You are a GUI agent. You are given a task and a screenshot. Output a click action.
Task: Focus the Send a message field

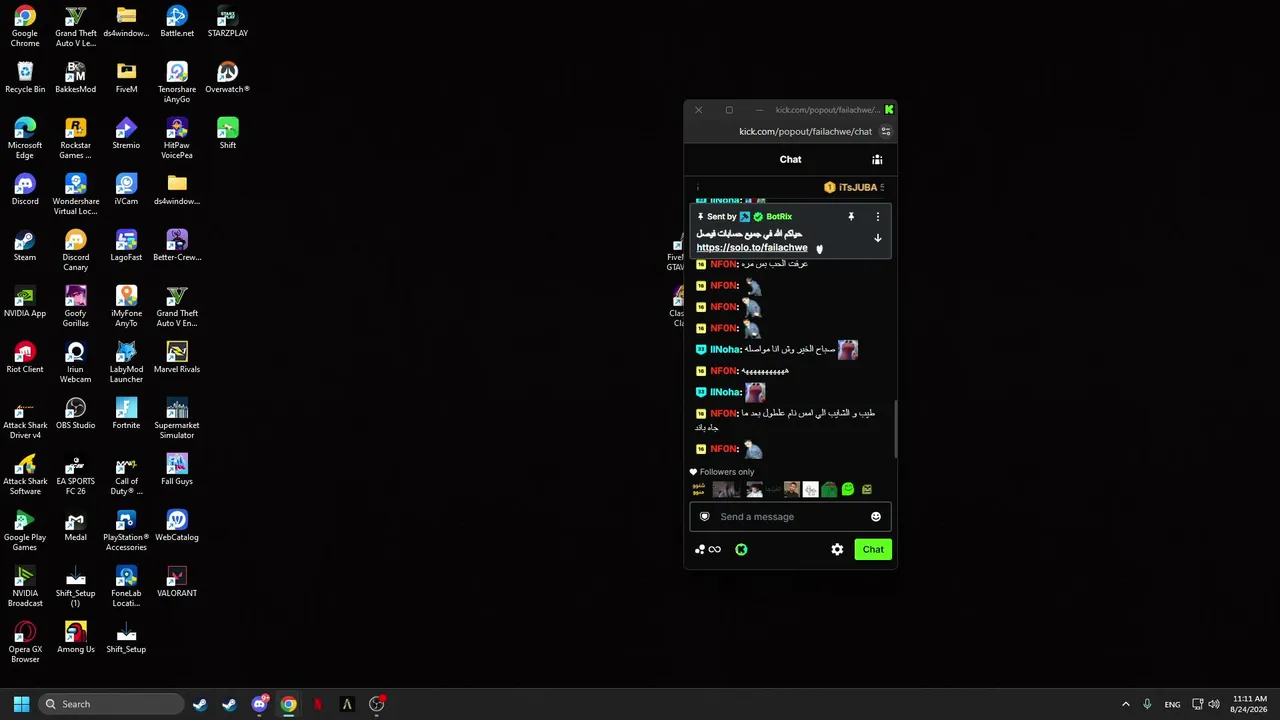coord(790,517)
